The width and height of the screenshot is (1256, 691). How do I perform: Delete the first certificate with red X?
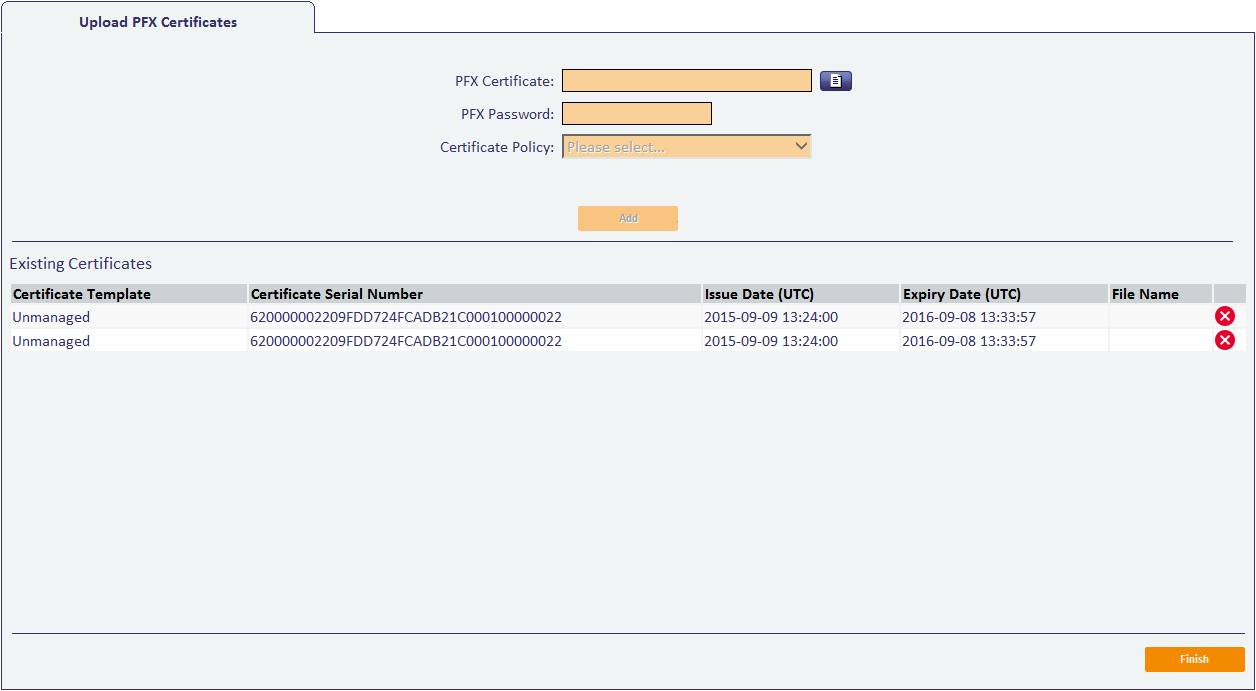[1224, 317]
